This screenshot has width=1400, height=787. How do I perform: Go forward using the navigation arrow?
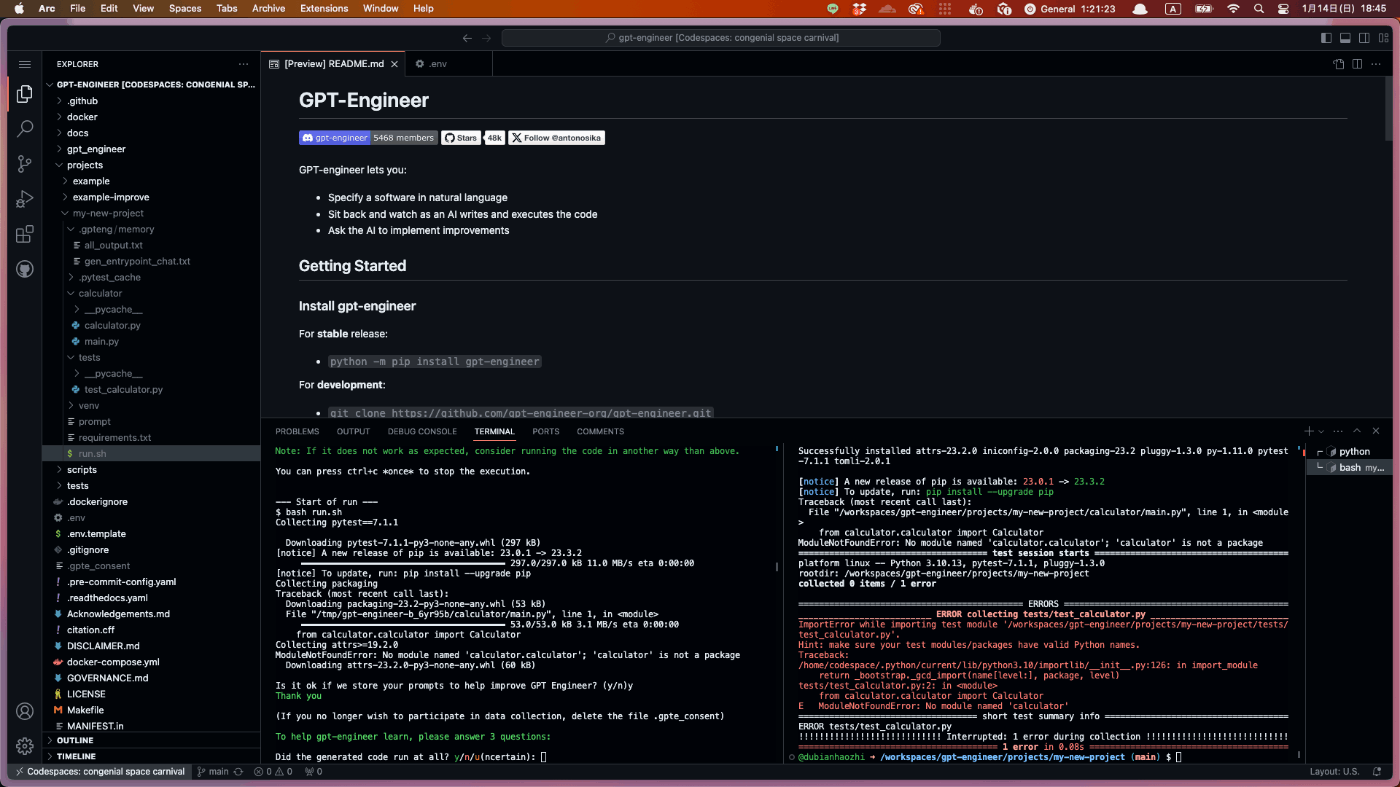coord(487,38)
